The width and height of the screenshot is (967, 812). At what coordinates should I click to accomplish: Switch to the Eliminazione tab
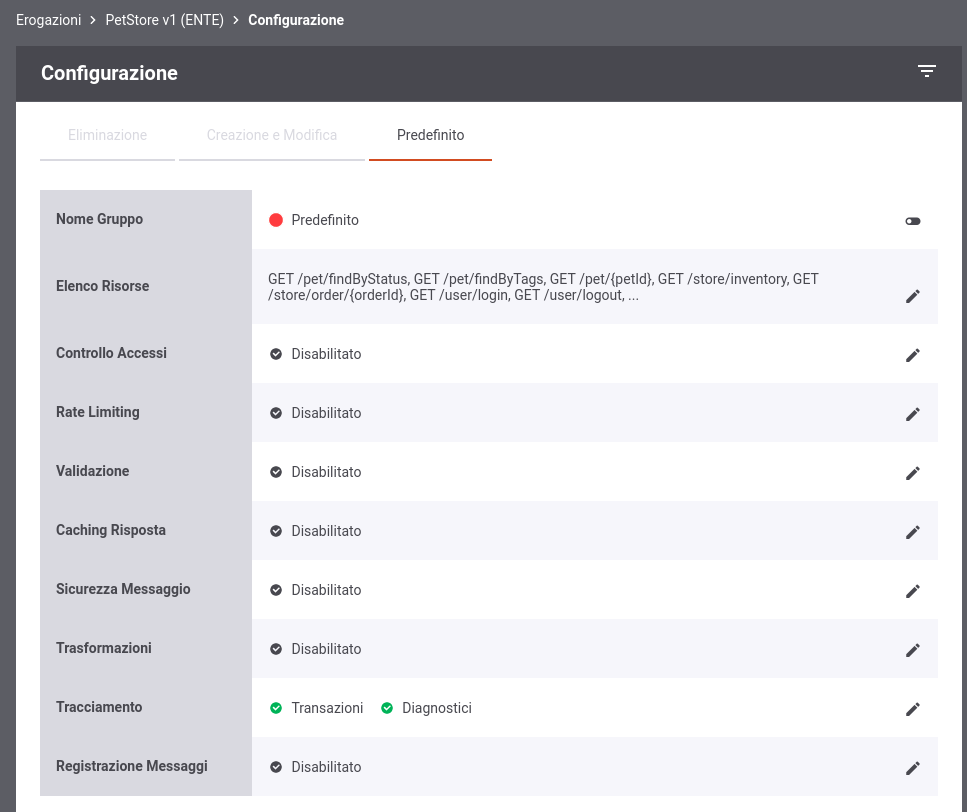click(x=107, y=135)
